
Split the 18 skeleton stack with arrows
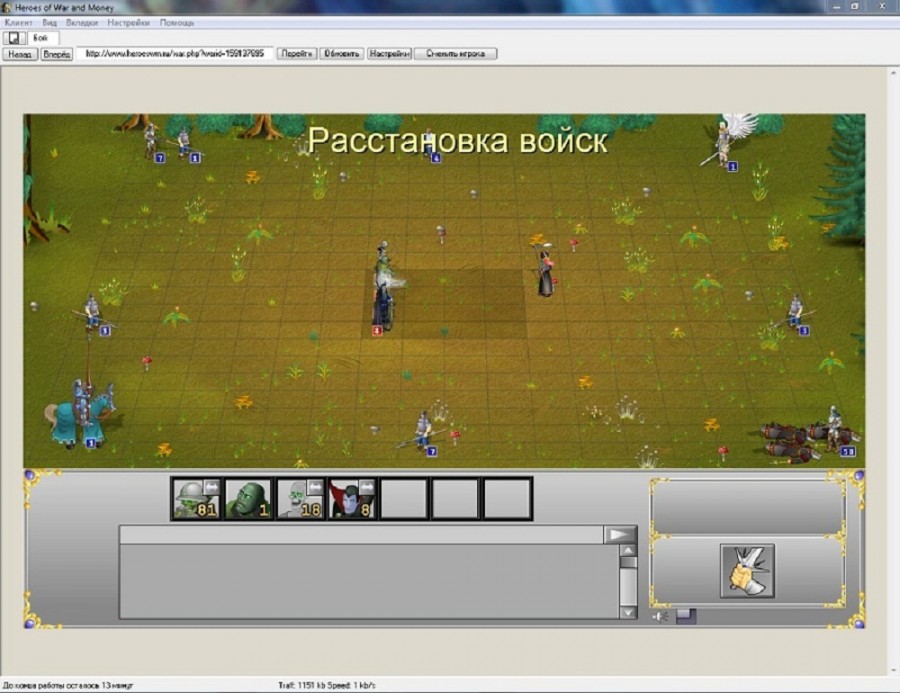[315, 487]
